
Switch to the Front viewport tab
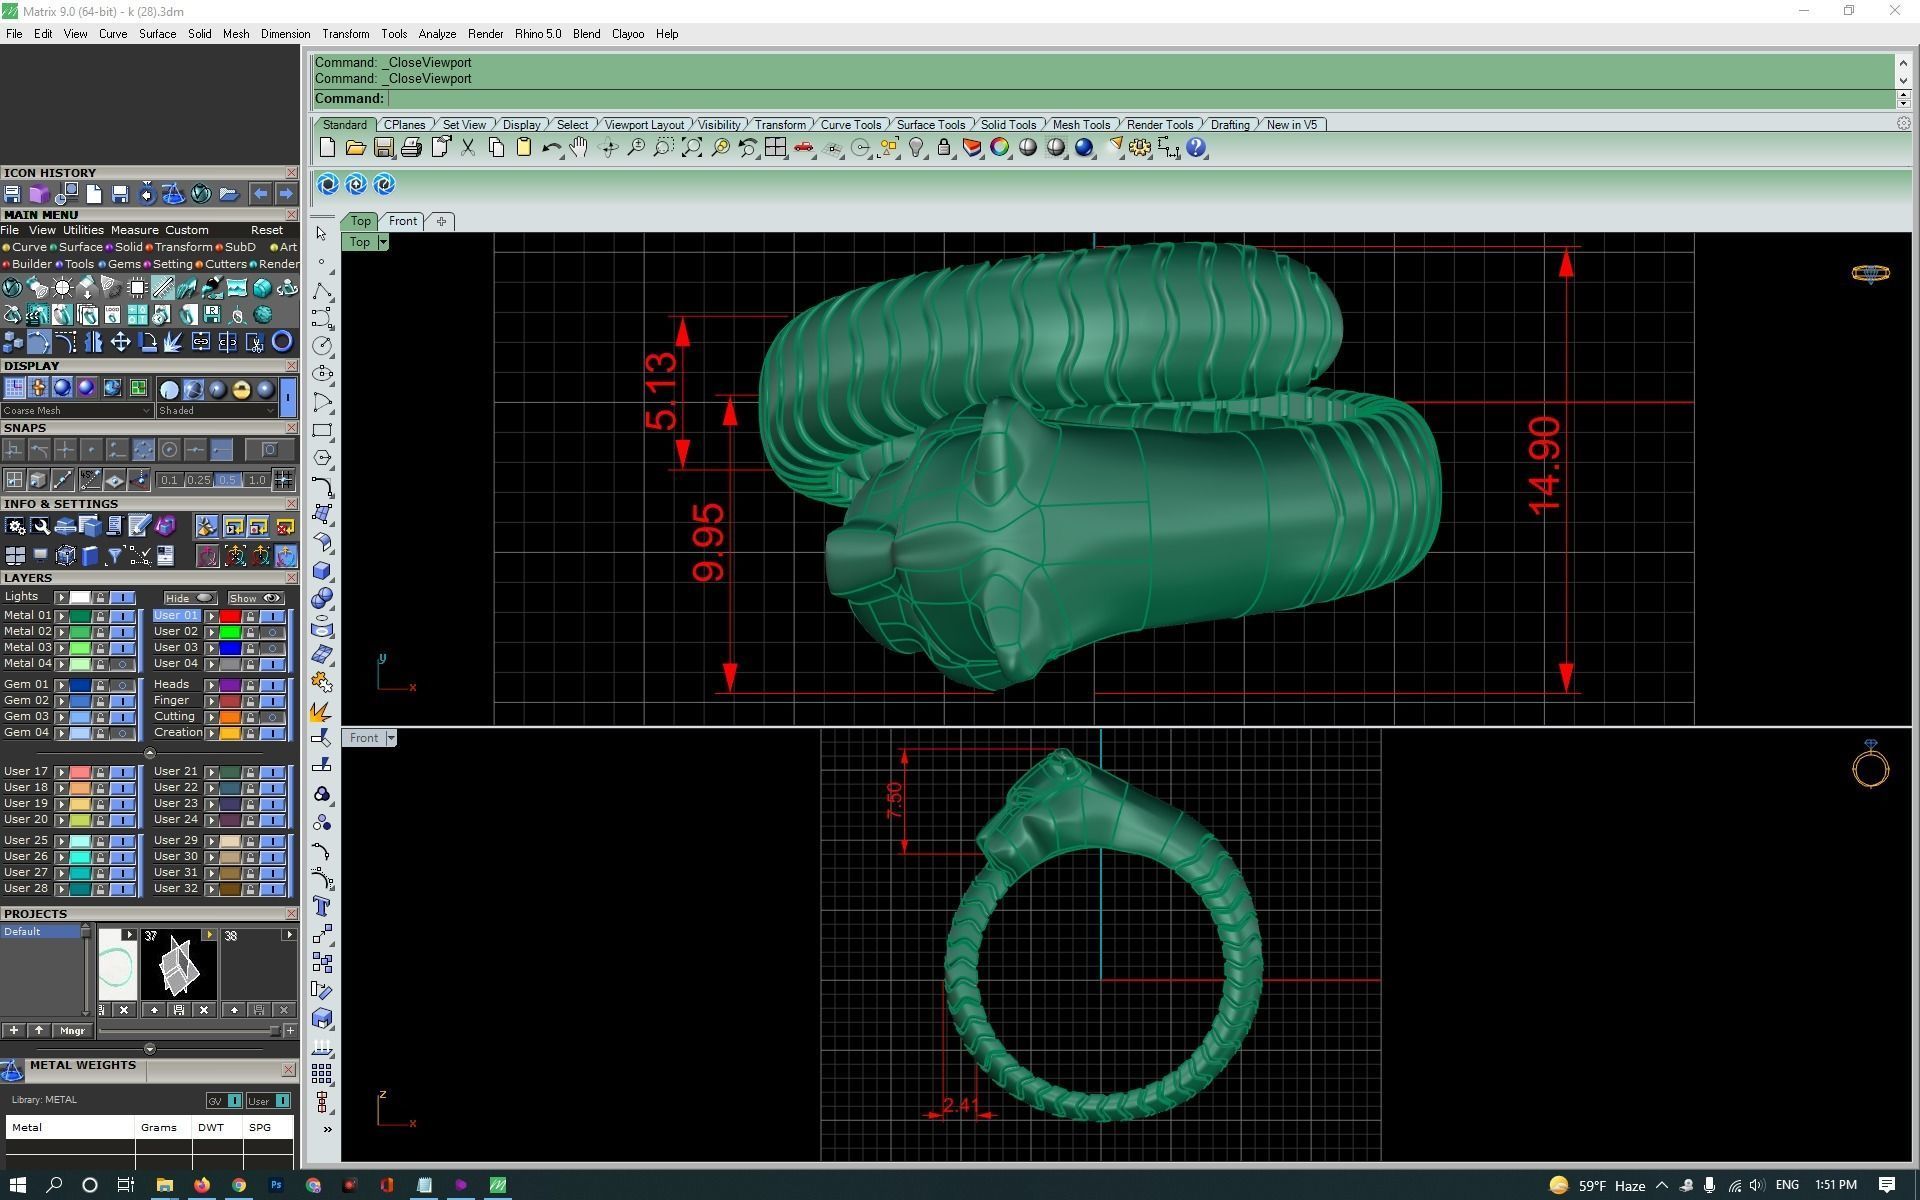click(403, 221)
